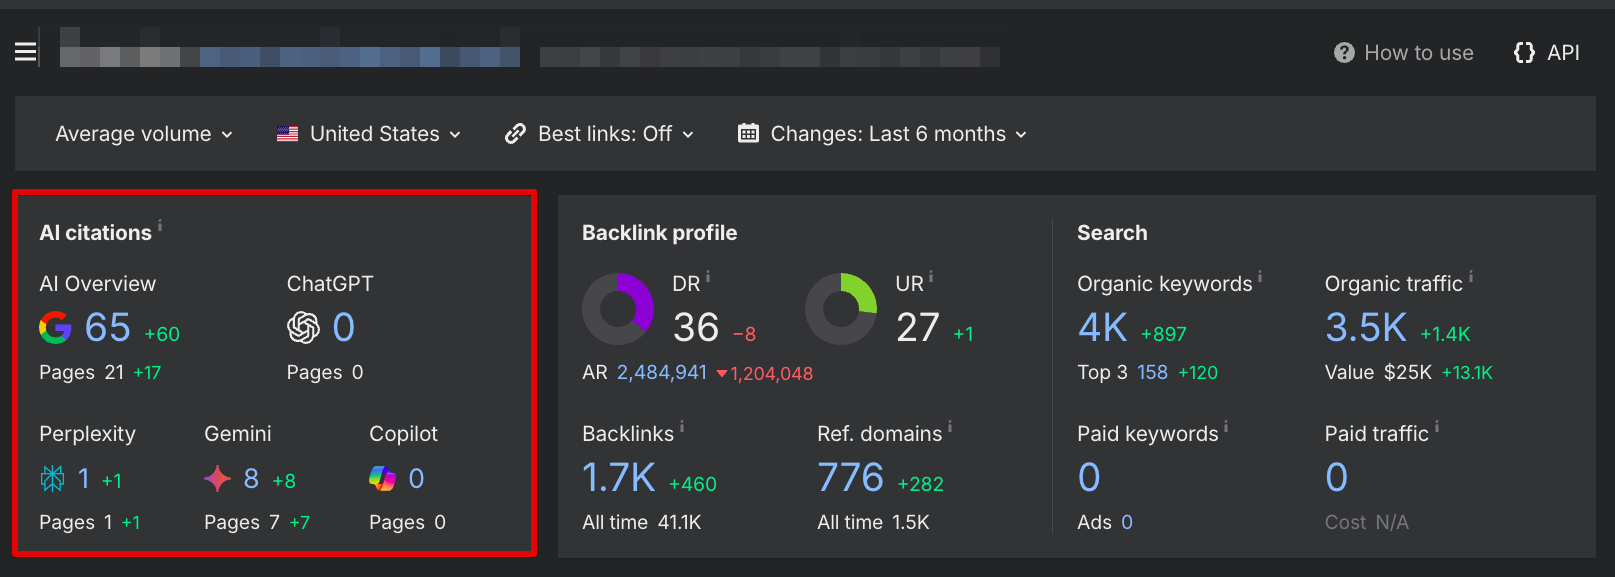The image size is (1615, 577).
Task: Click the green UR donut chart
Action: coord(841,309)
